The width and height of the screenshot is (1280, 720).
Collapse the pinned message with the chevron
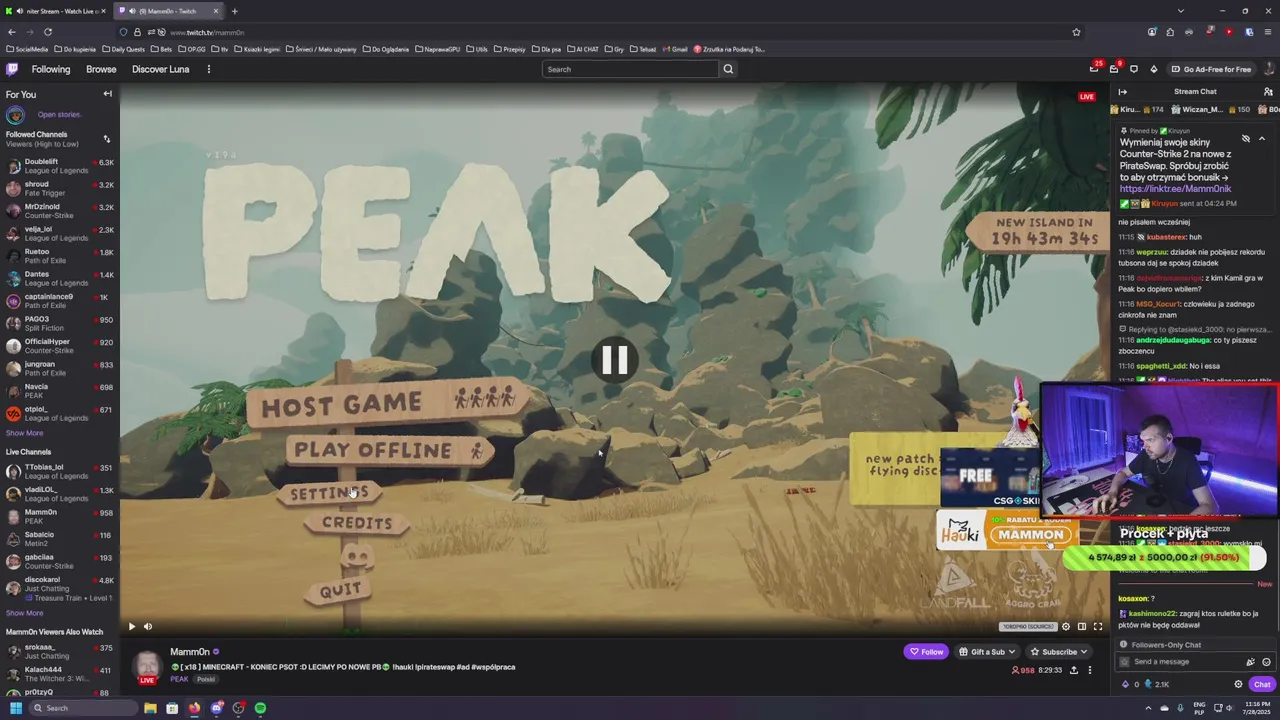1262,139
